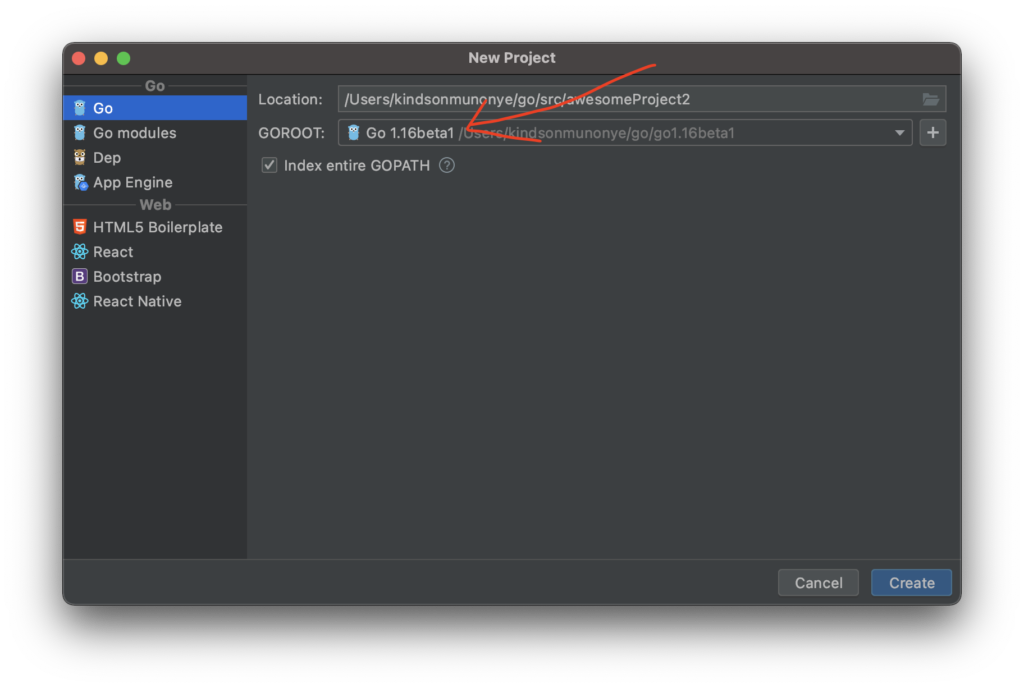Select Go modules project type
1024x688 pixels.
[x=135, y=133]
